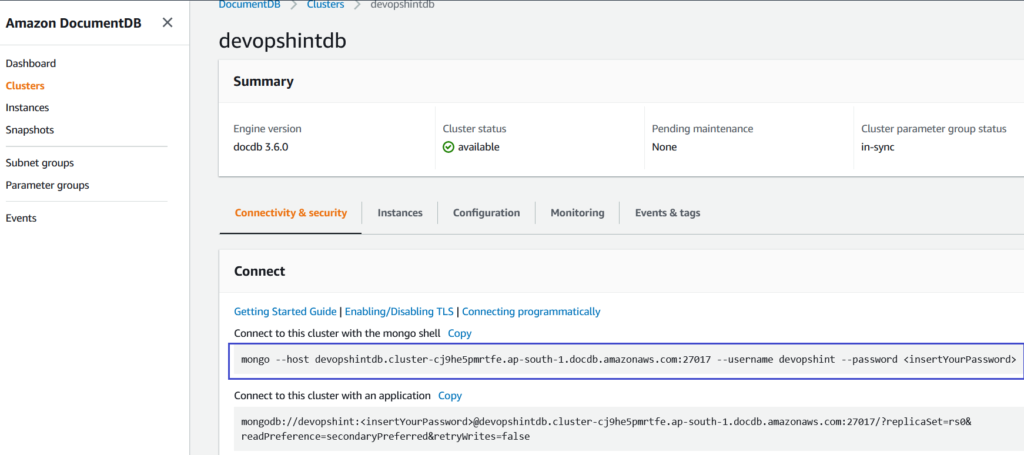This screenshot has width=1024, height=455.
Task: Open Parameter groups in the sidebar
Action: point(47,185)
